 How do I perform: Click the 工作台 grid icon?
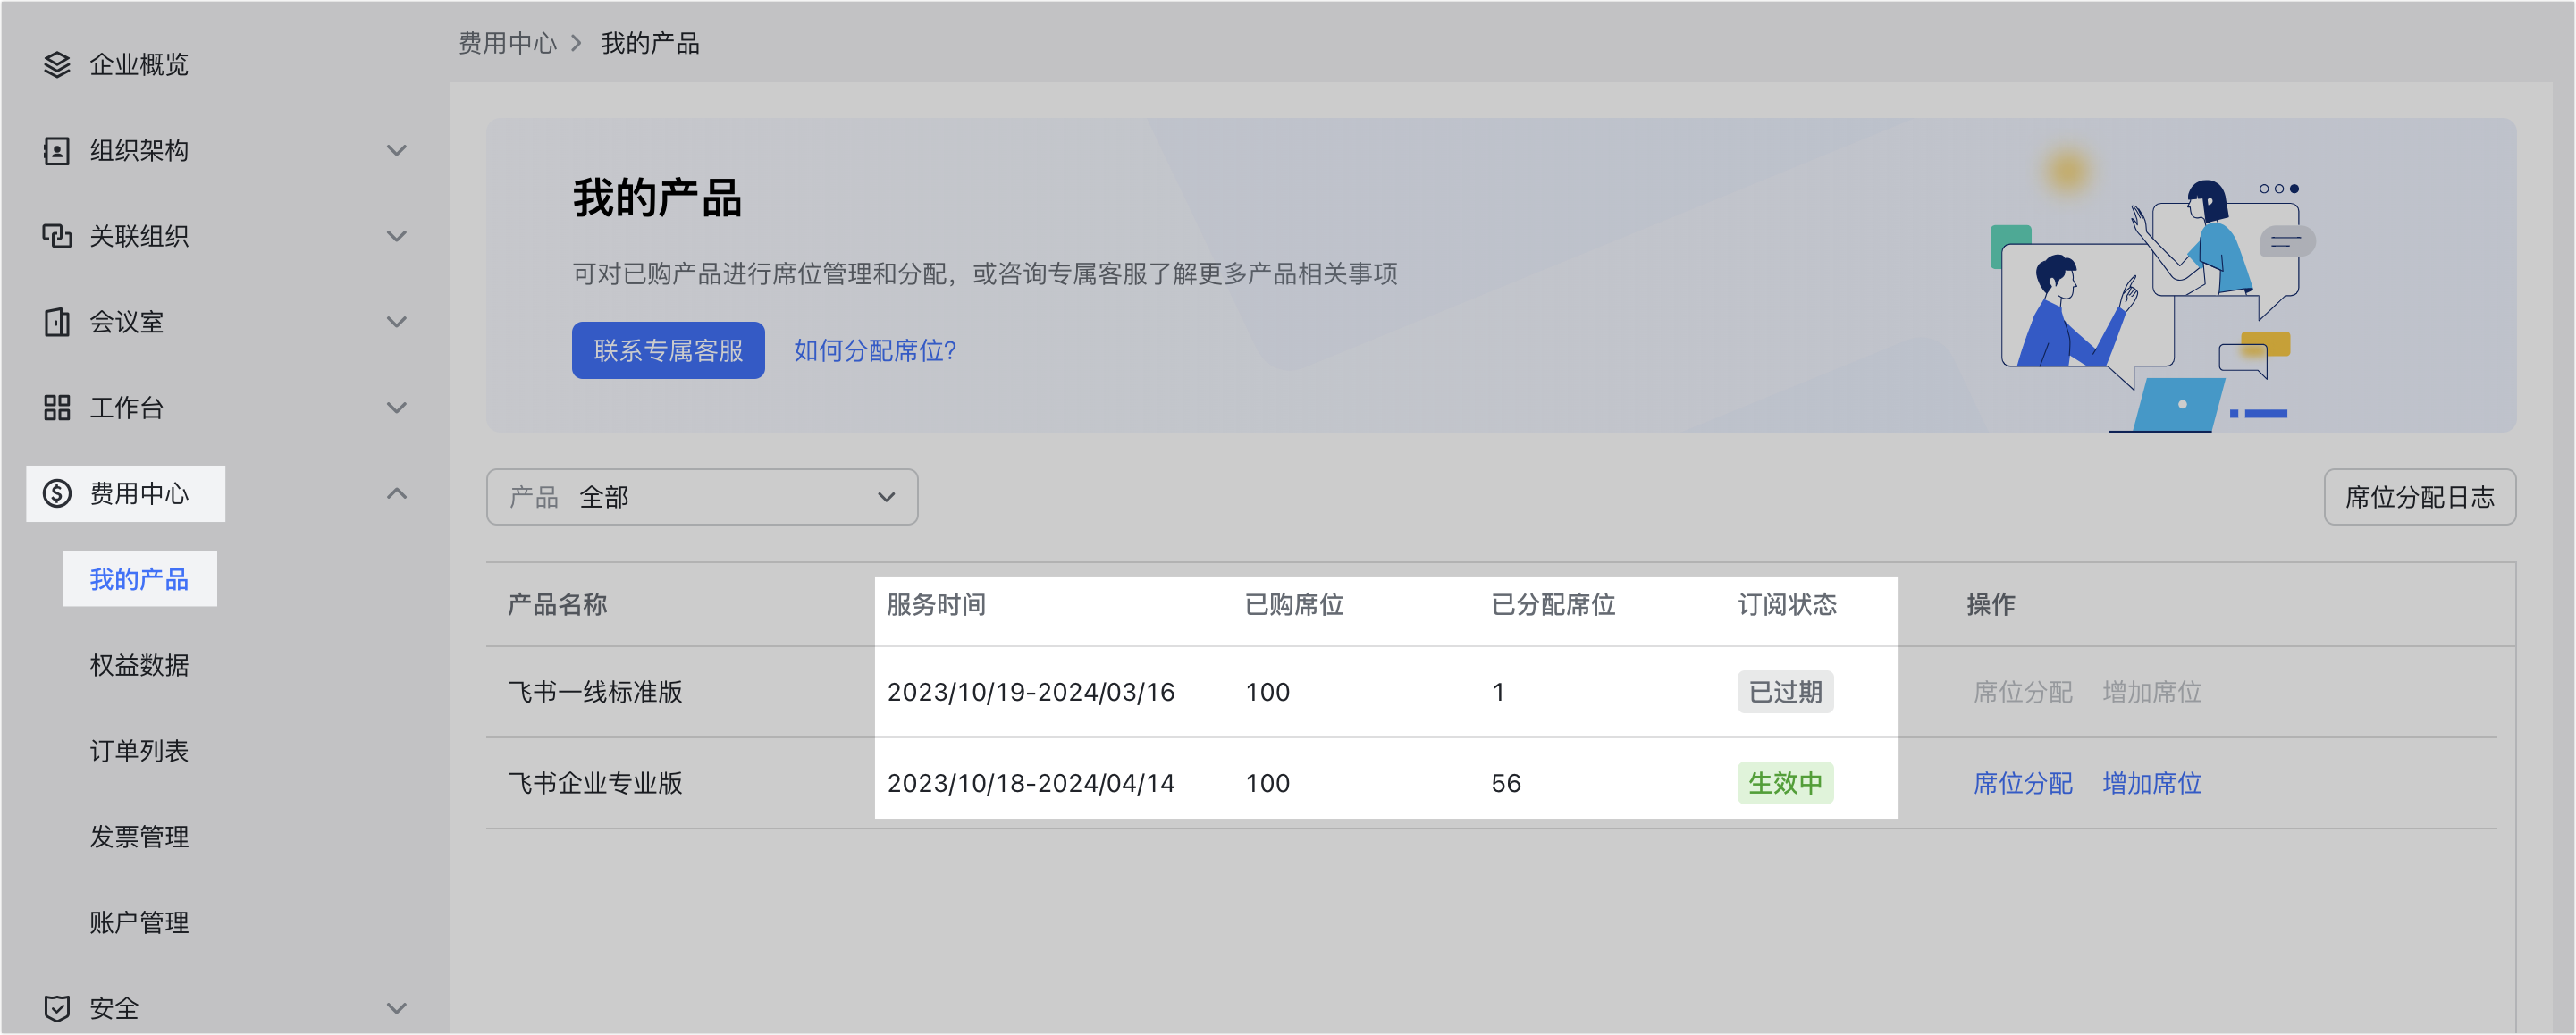pyautogui.click(x=57, y=408)
